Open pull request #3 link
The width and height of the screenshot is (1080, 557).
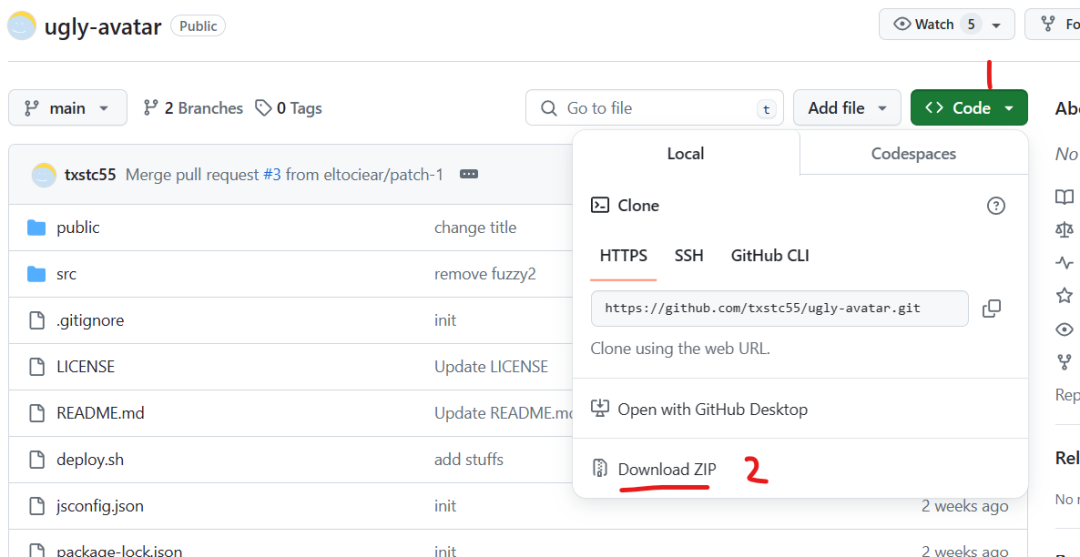[272, 175]
